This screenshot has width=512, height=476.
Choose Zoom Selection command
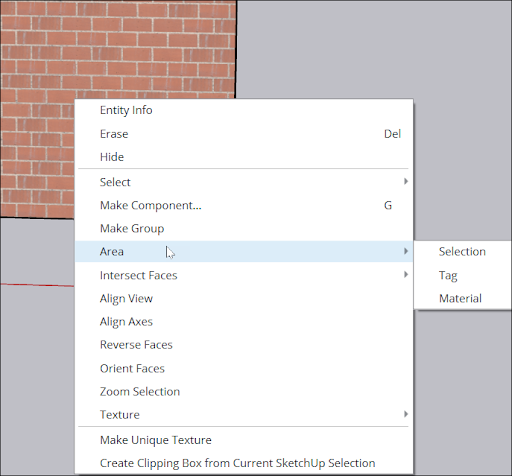pyautogui.click(x=244, y=391)
